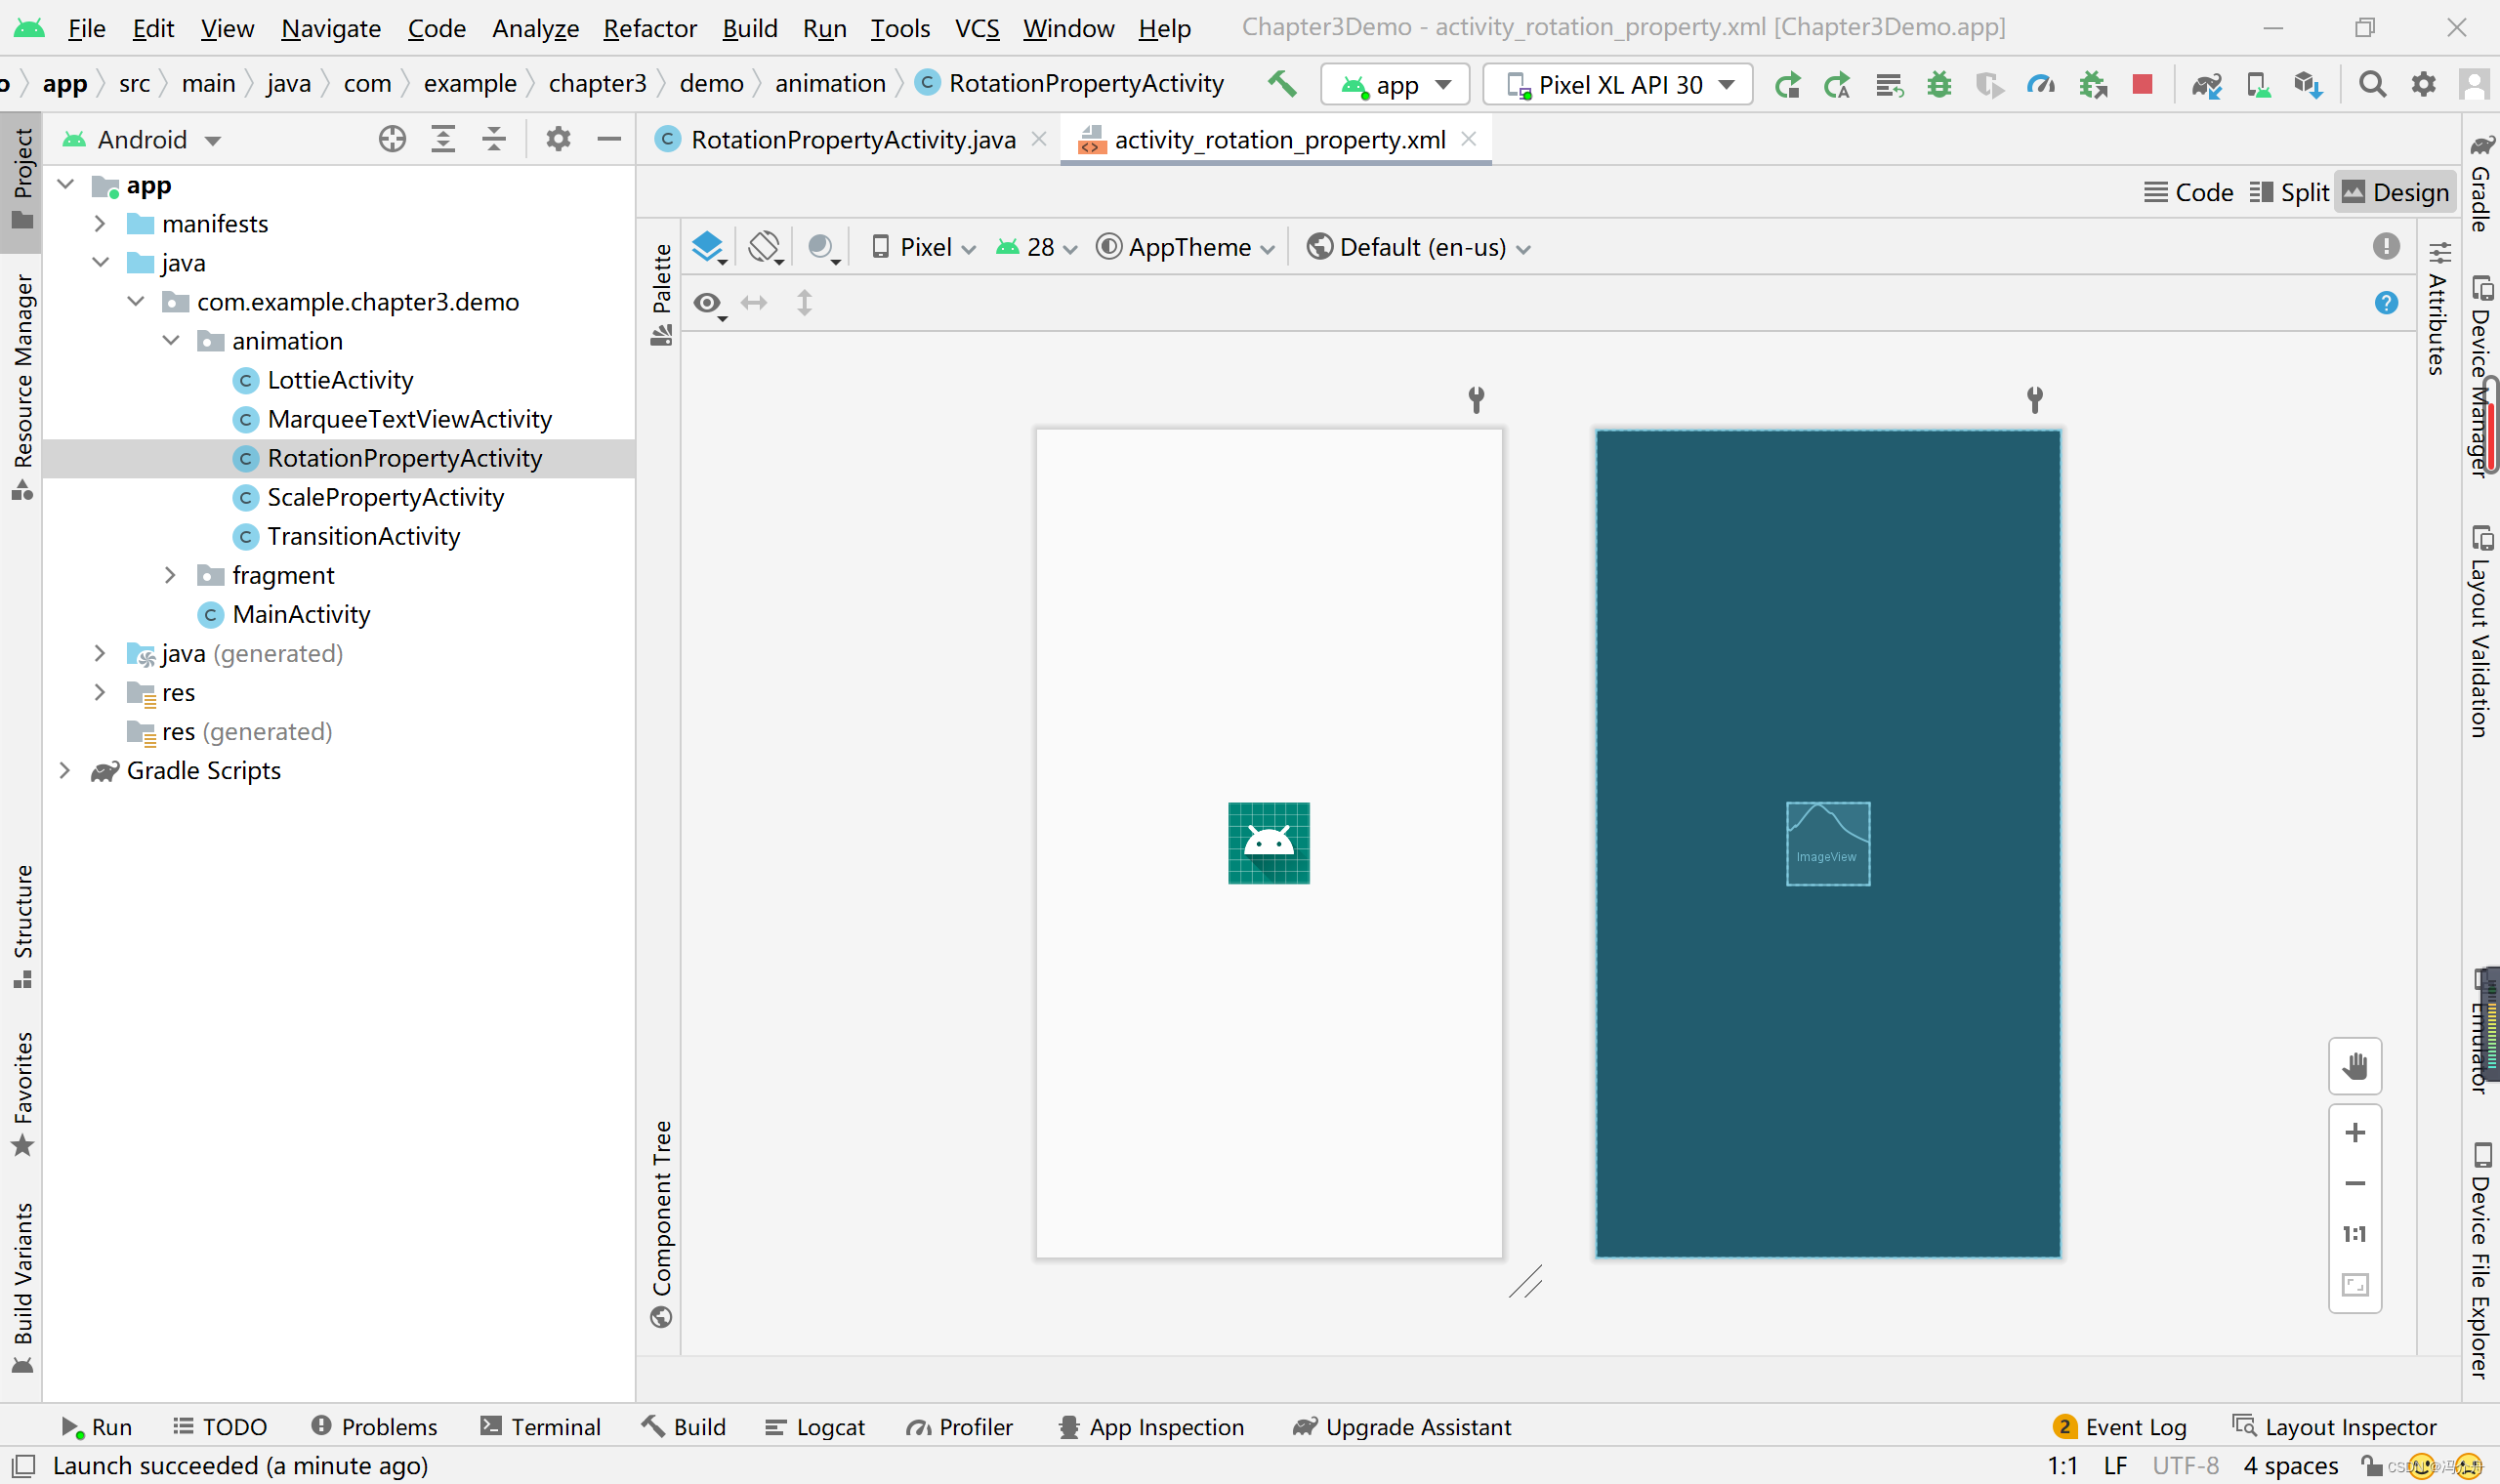Expand the fragment package folder
The image size is (2500, 1484).
(x=170, y=575)
